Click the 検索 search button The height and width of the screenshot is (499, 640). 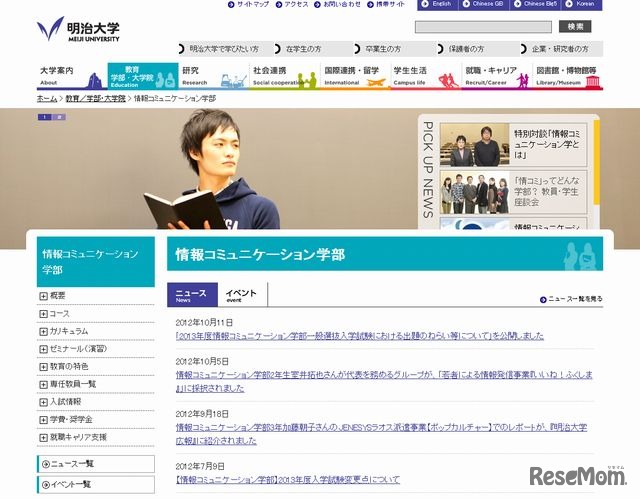(575, 27)
